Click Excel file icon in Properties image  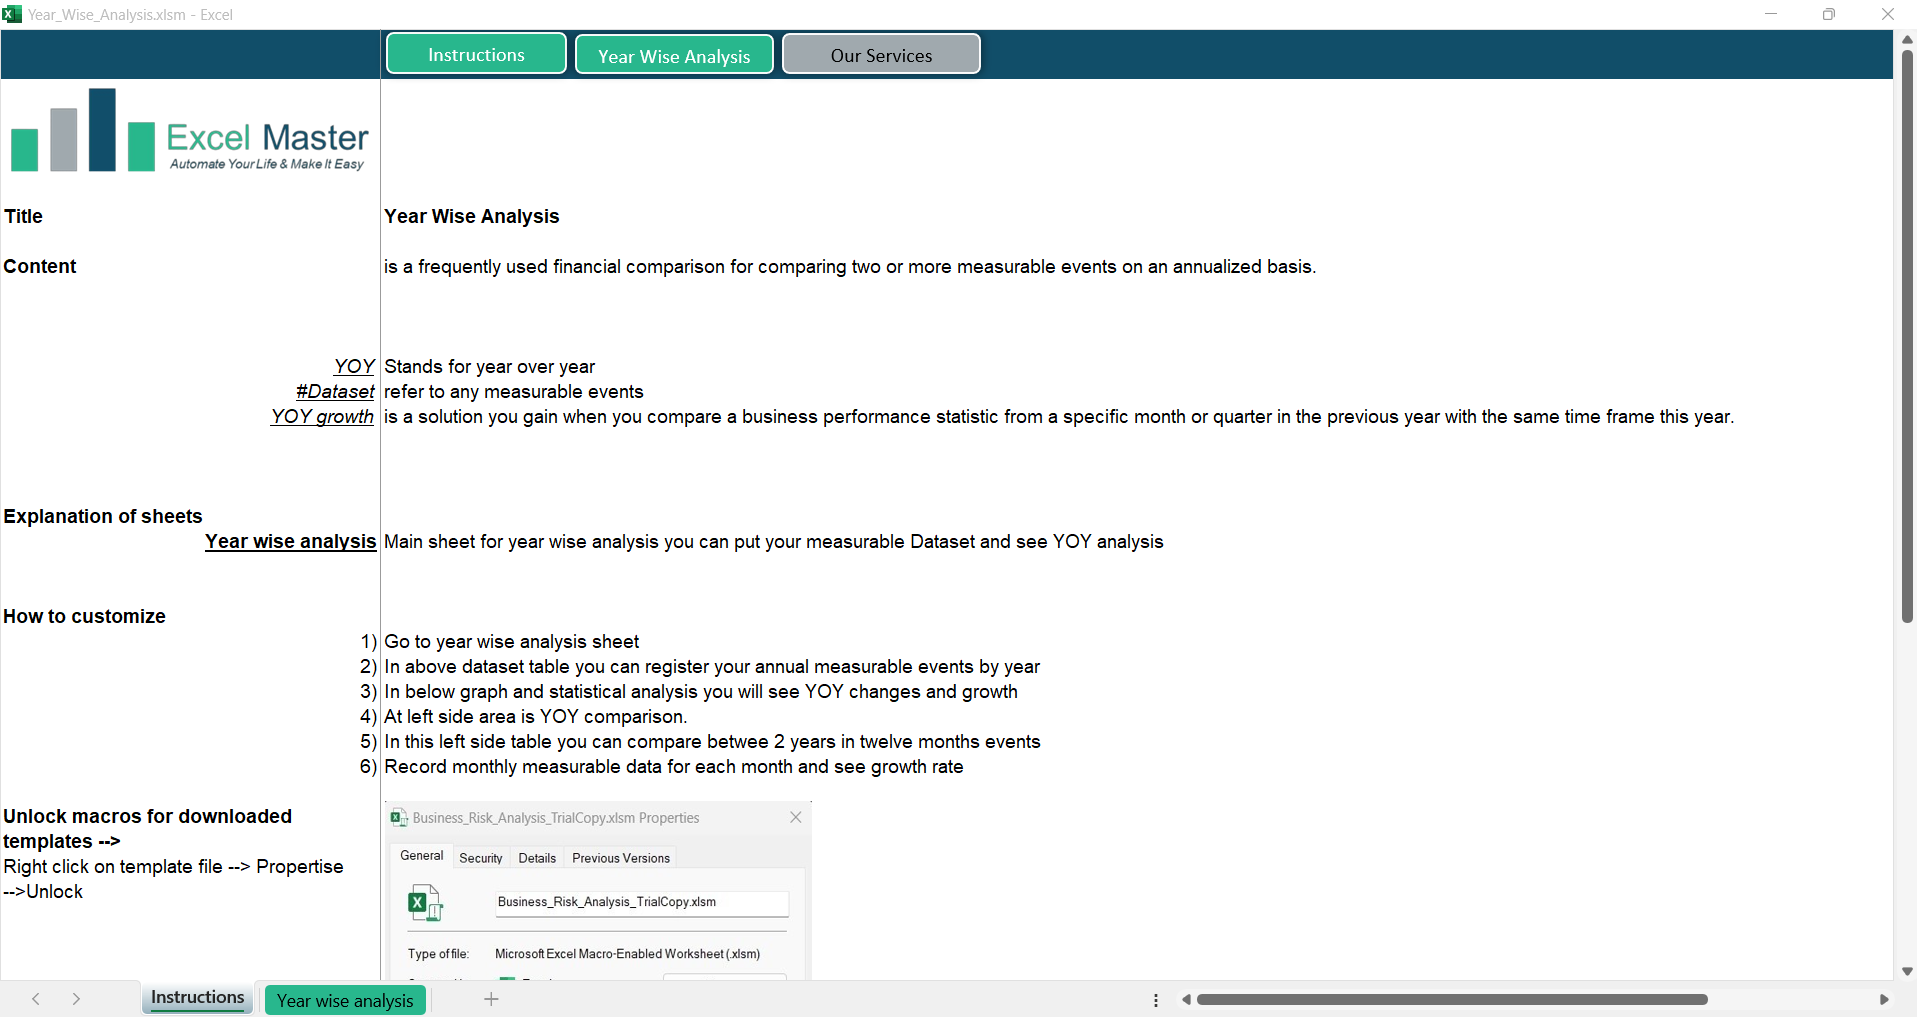424,902
